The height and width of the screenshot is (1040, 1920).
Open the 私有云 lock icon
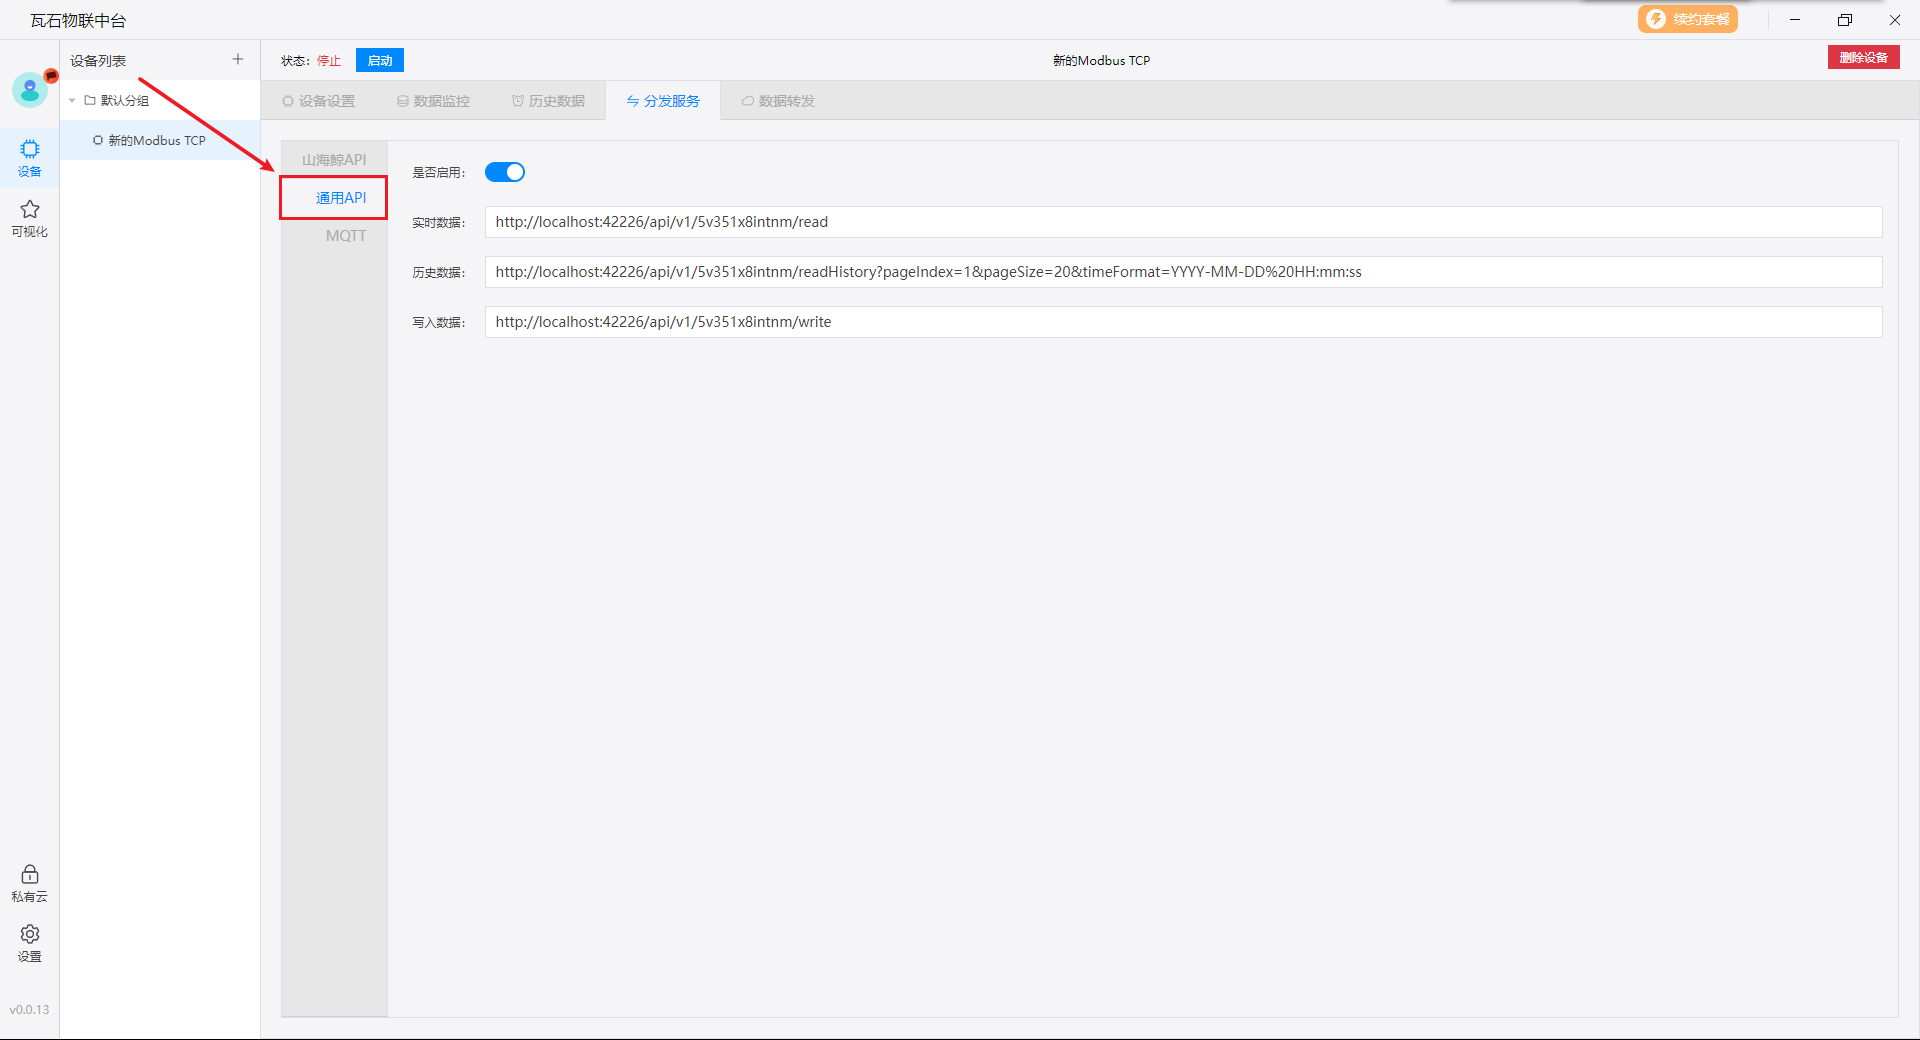pos(30,875)
